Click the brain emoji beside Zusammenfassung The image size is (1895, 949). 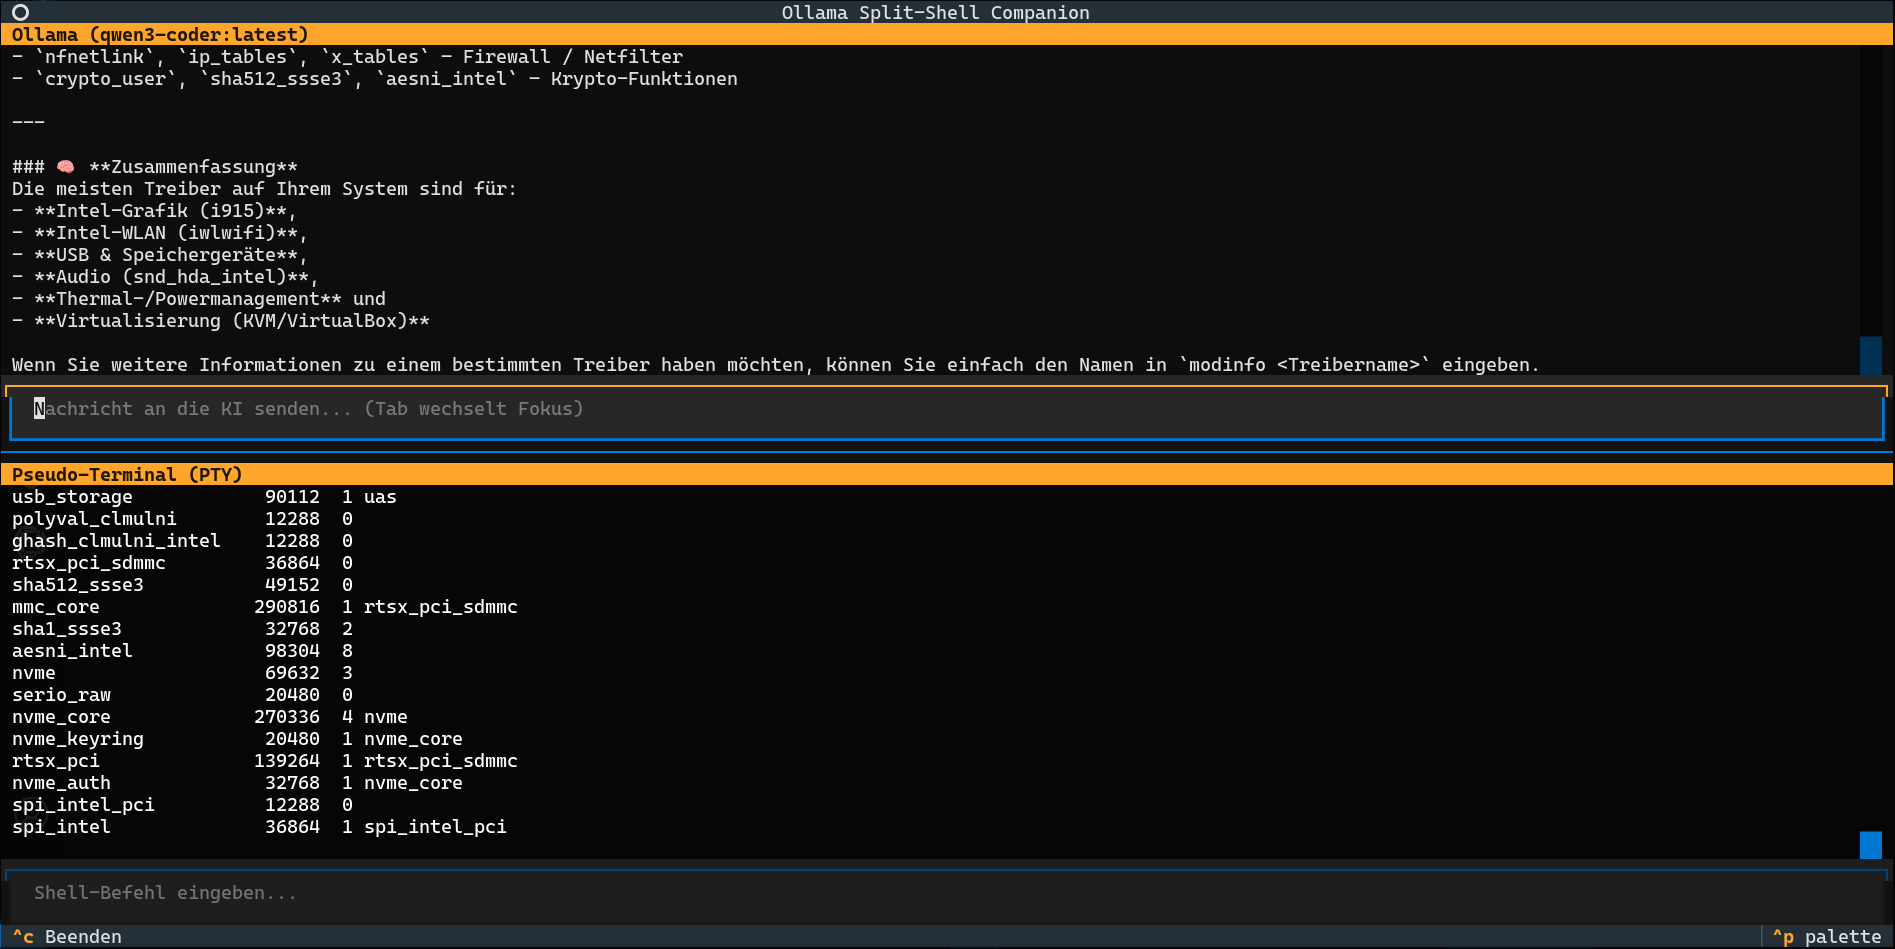(66, 167)
